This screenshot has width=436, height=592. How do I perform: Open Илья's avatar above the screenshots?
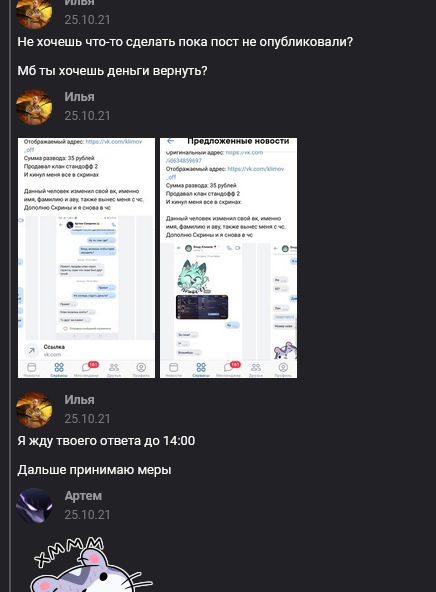(34, 107)
